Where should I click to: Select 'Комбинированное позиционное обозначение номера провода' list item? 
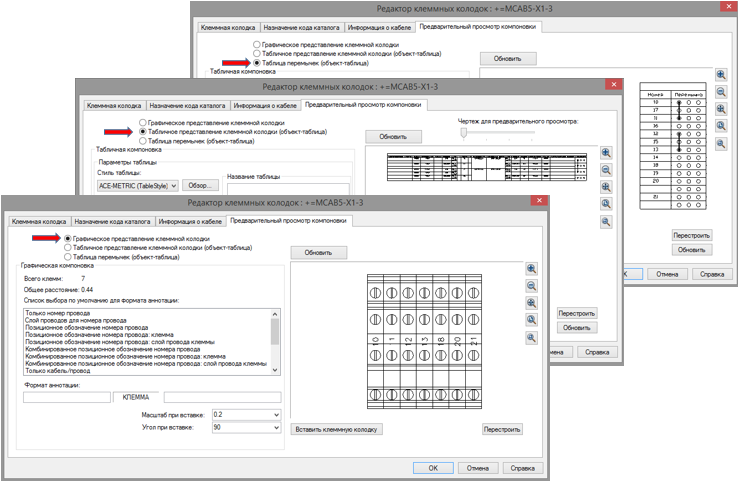[x=113, y=349]
